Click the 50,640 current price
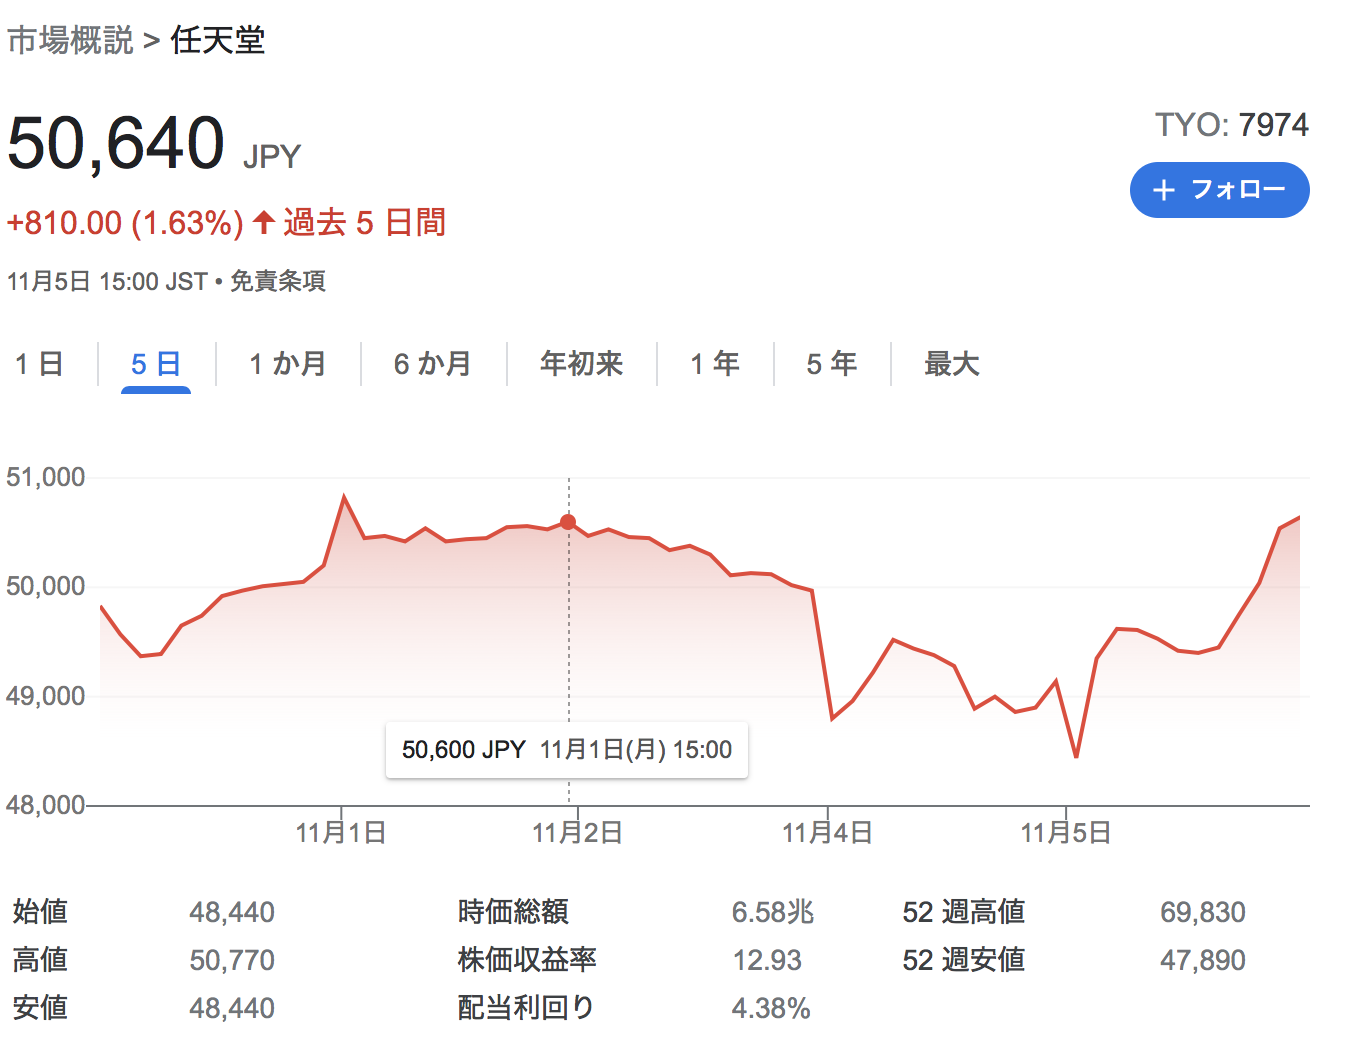The image size is (1350, 1042). (116, 143)
